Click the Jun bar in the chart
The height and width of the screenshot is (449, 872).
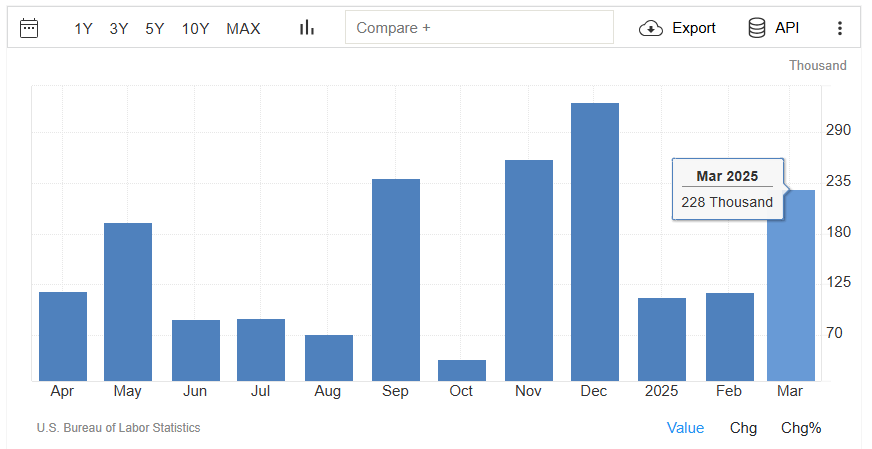coord(196,351)
